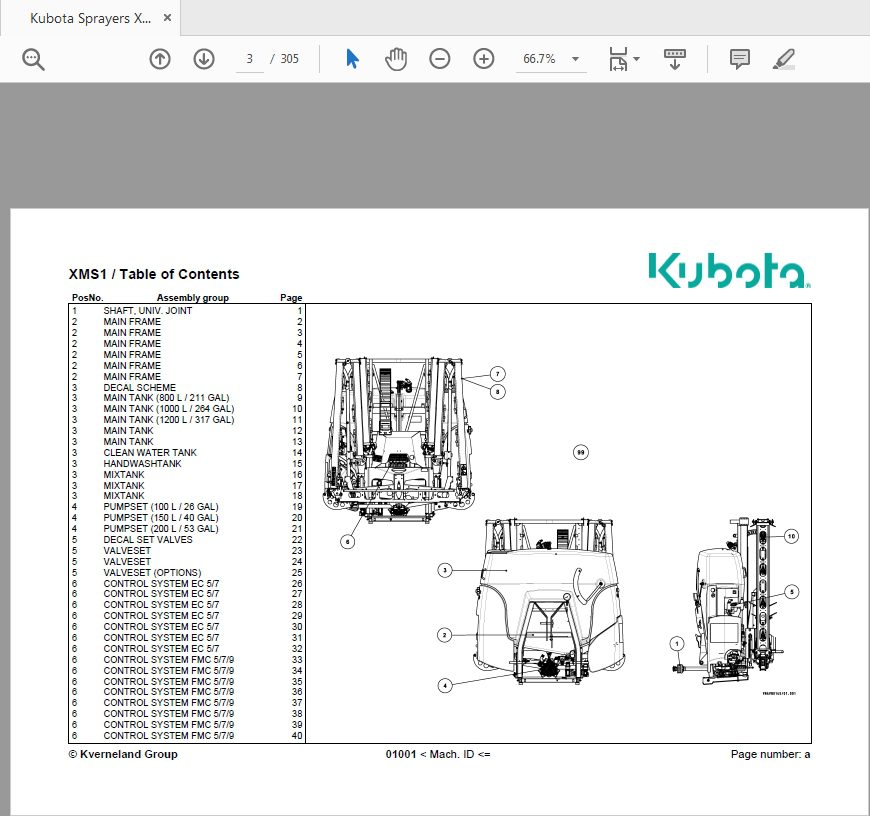Click callout balloon 8 on sprayer diagram

click(497, 392)
